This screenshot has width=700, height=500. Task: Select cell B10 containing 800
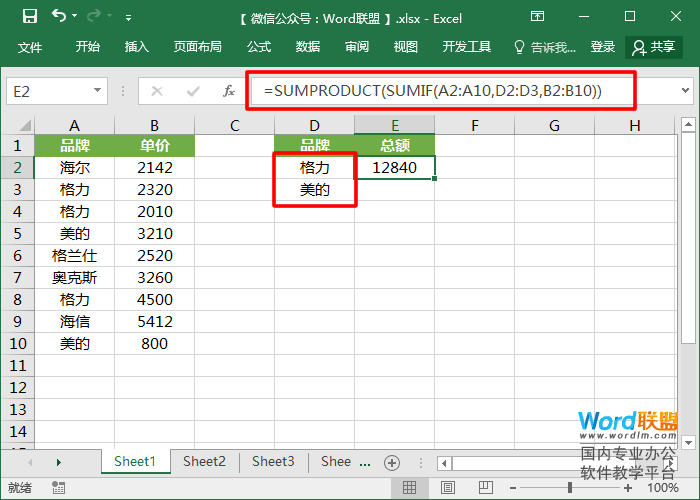(154, 344)
